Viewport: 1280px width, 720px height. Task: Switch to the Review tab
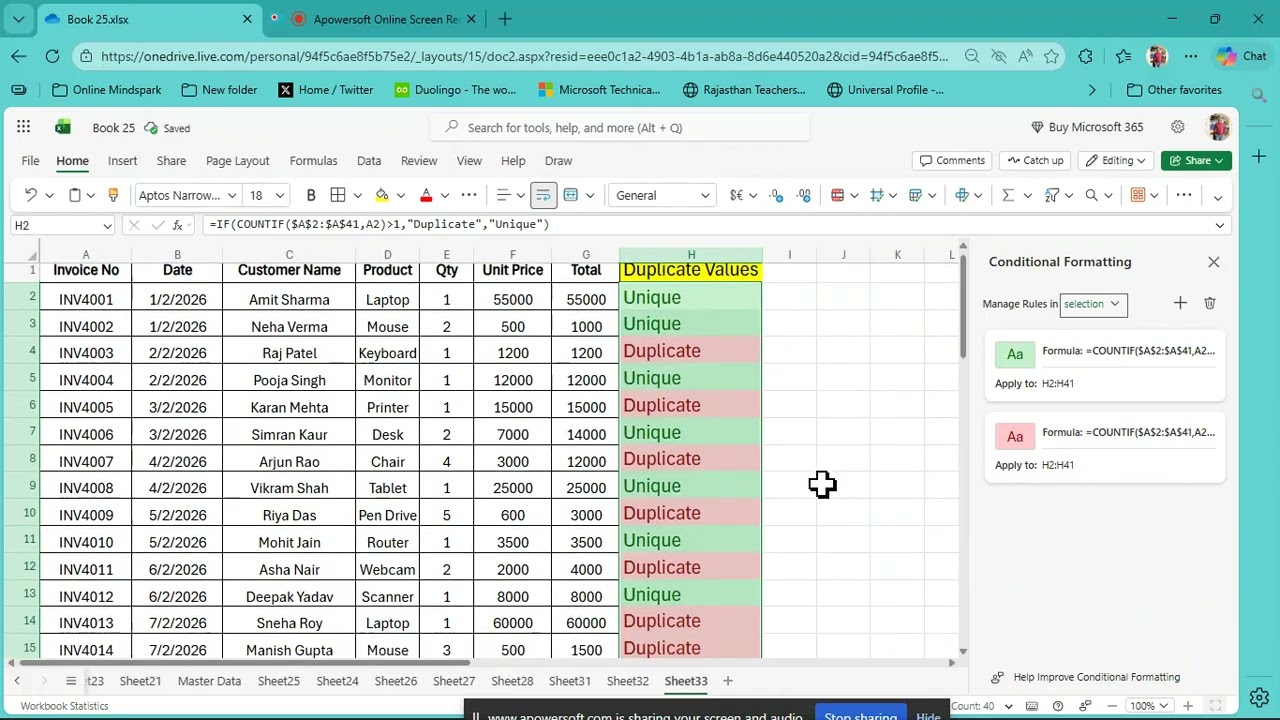coord(419,160)
